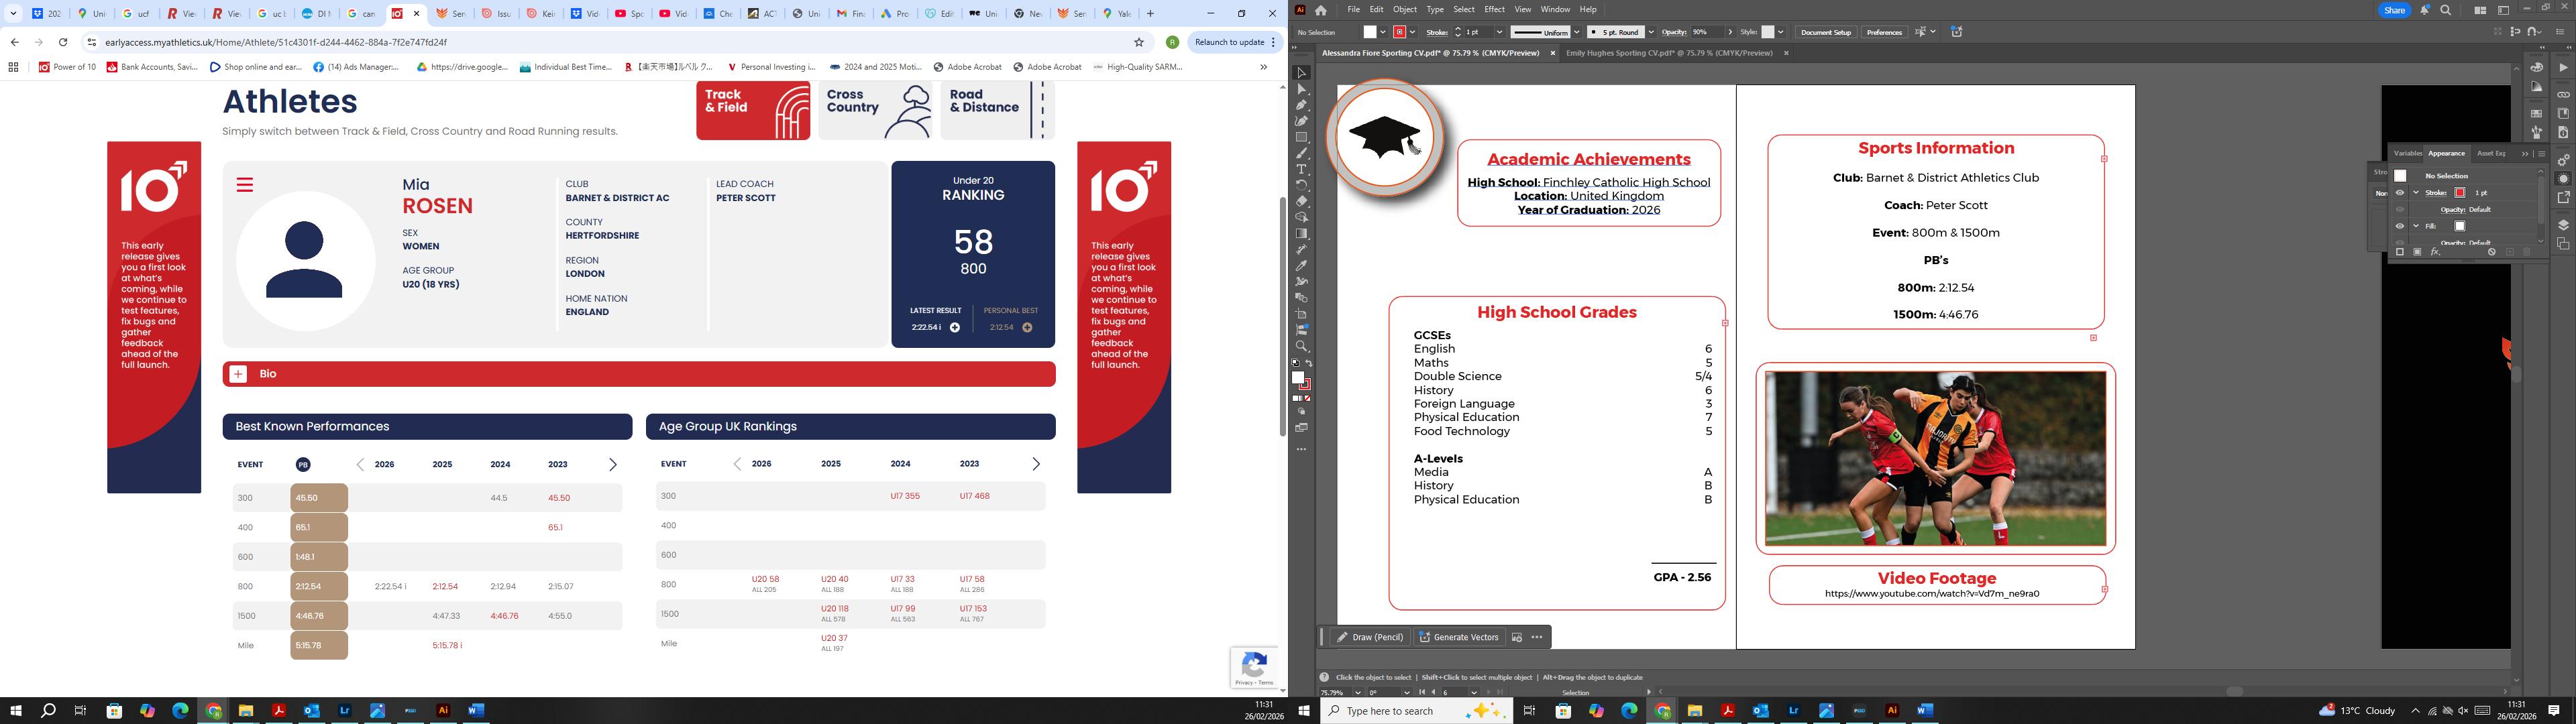Expand the Stroke row in Appearance panel
2576x724 pixels.
[2416, 193]
